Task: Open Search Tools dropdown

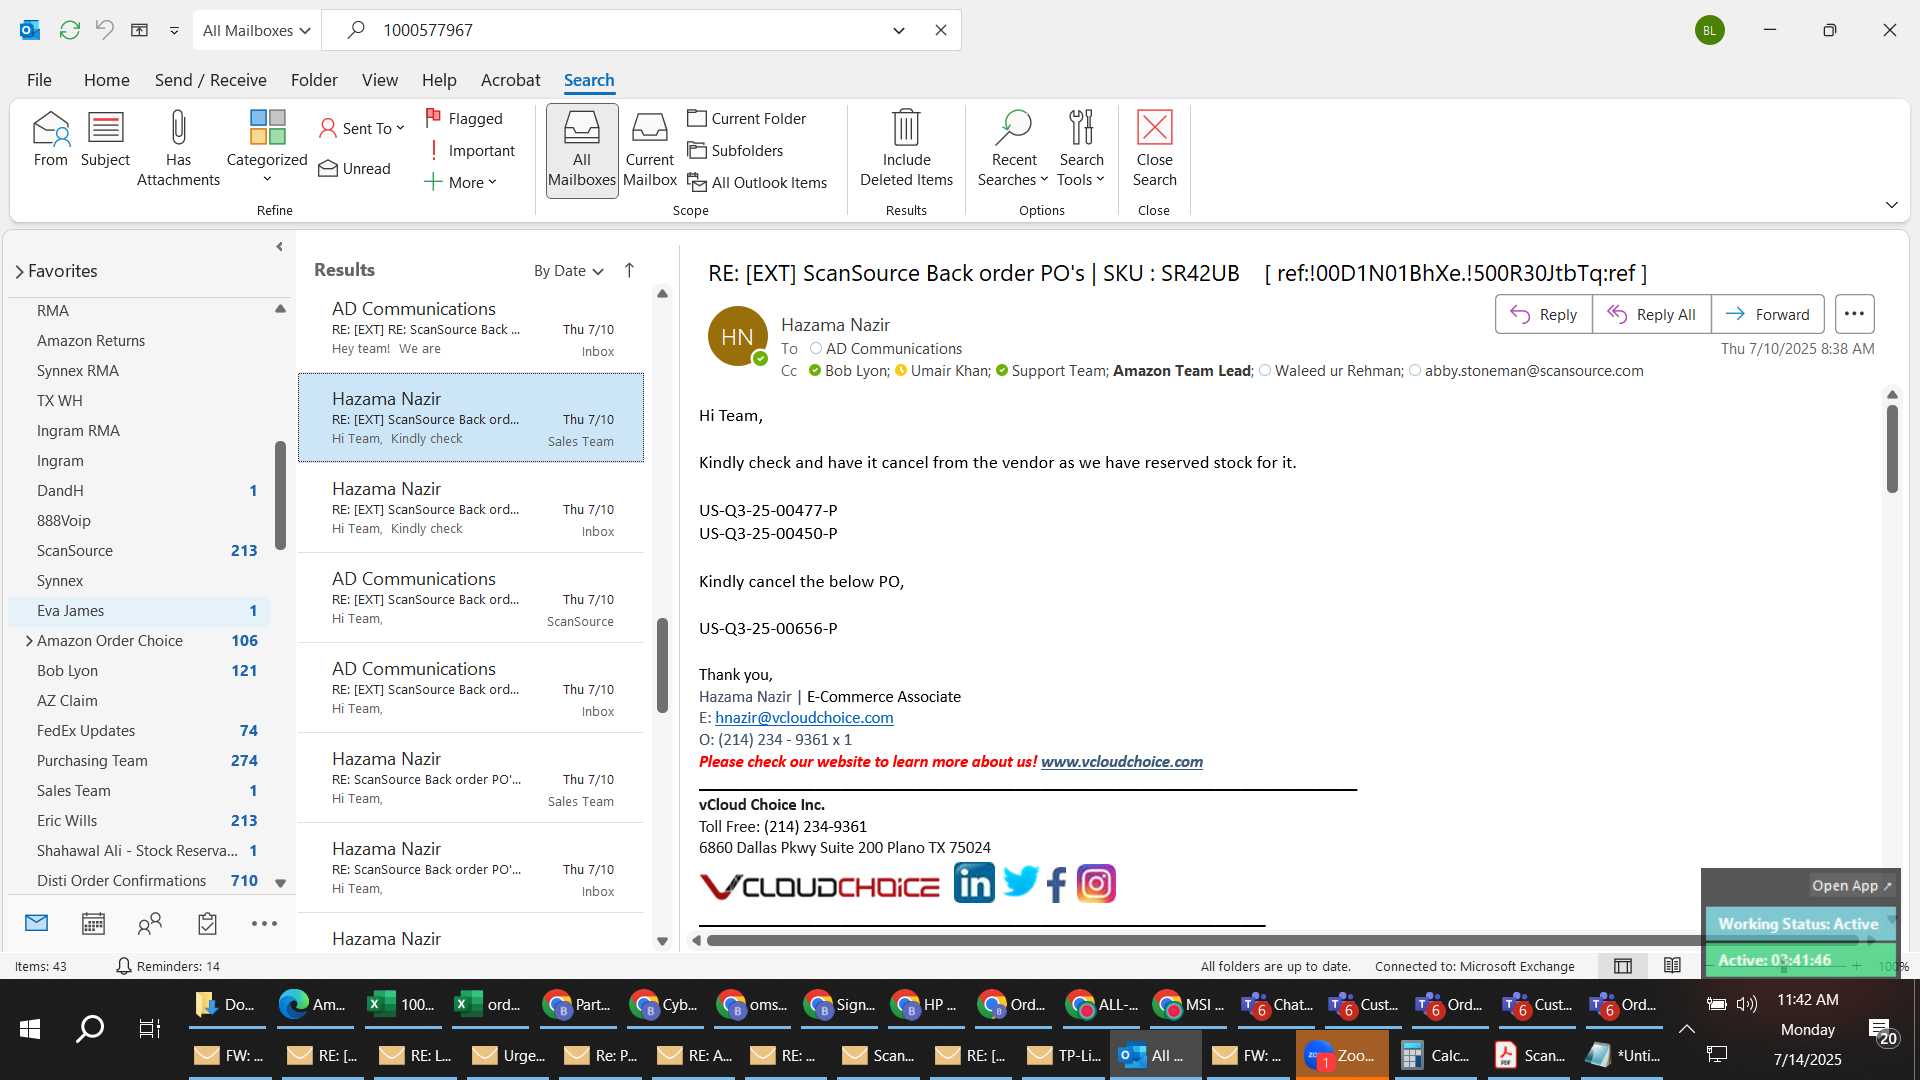Action: [x=1081, y=149]
